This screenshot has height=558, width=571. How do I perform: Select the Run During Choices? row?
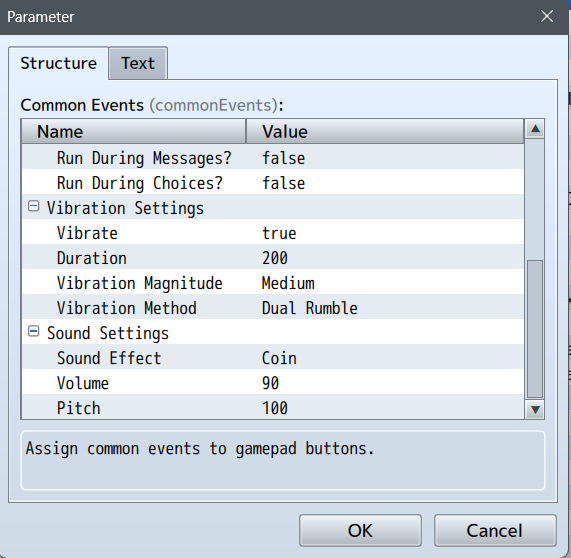point(273,183)
